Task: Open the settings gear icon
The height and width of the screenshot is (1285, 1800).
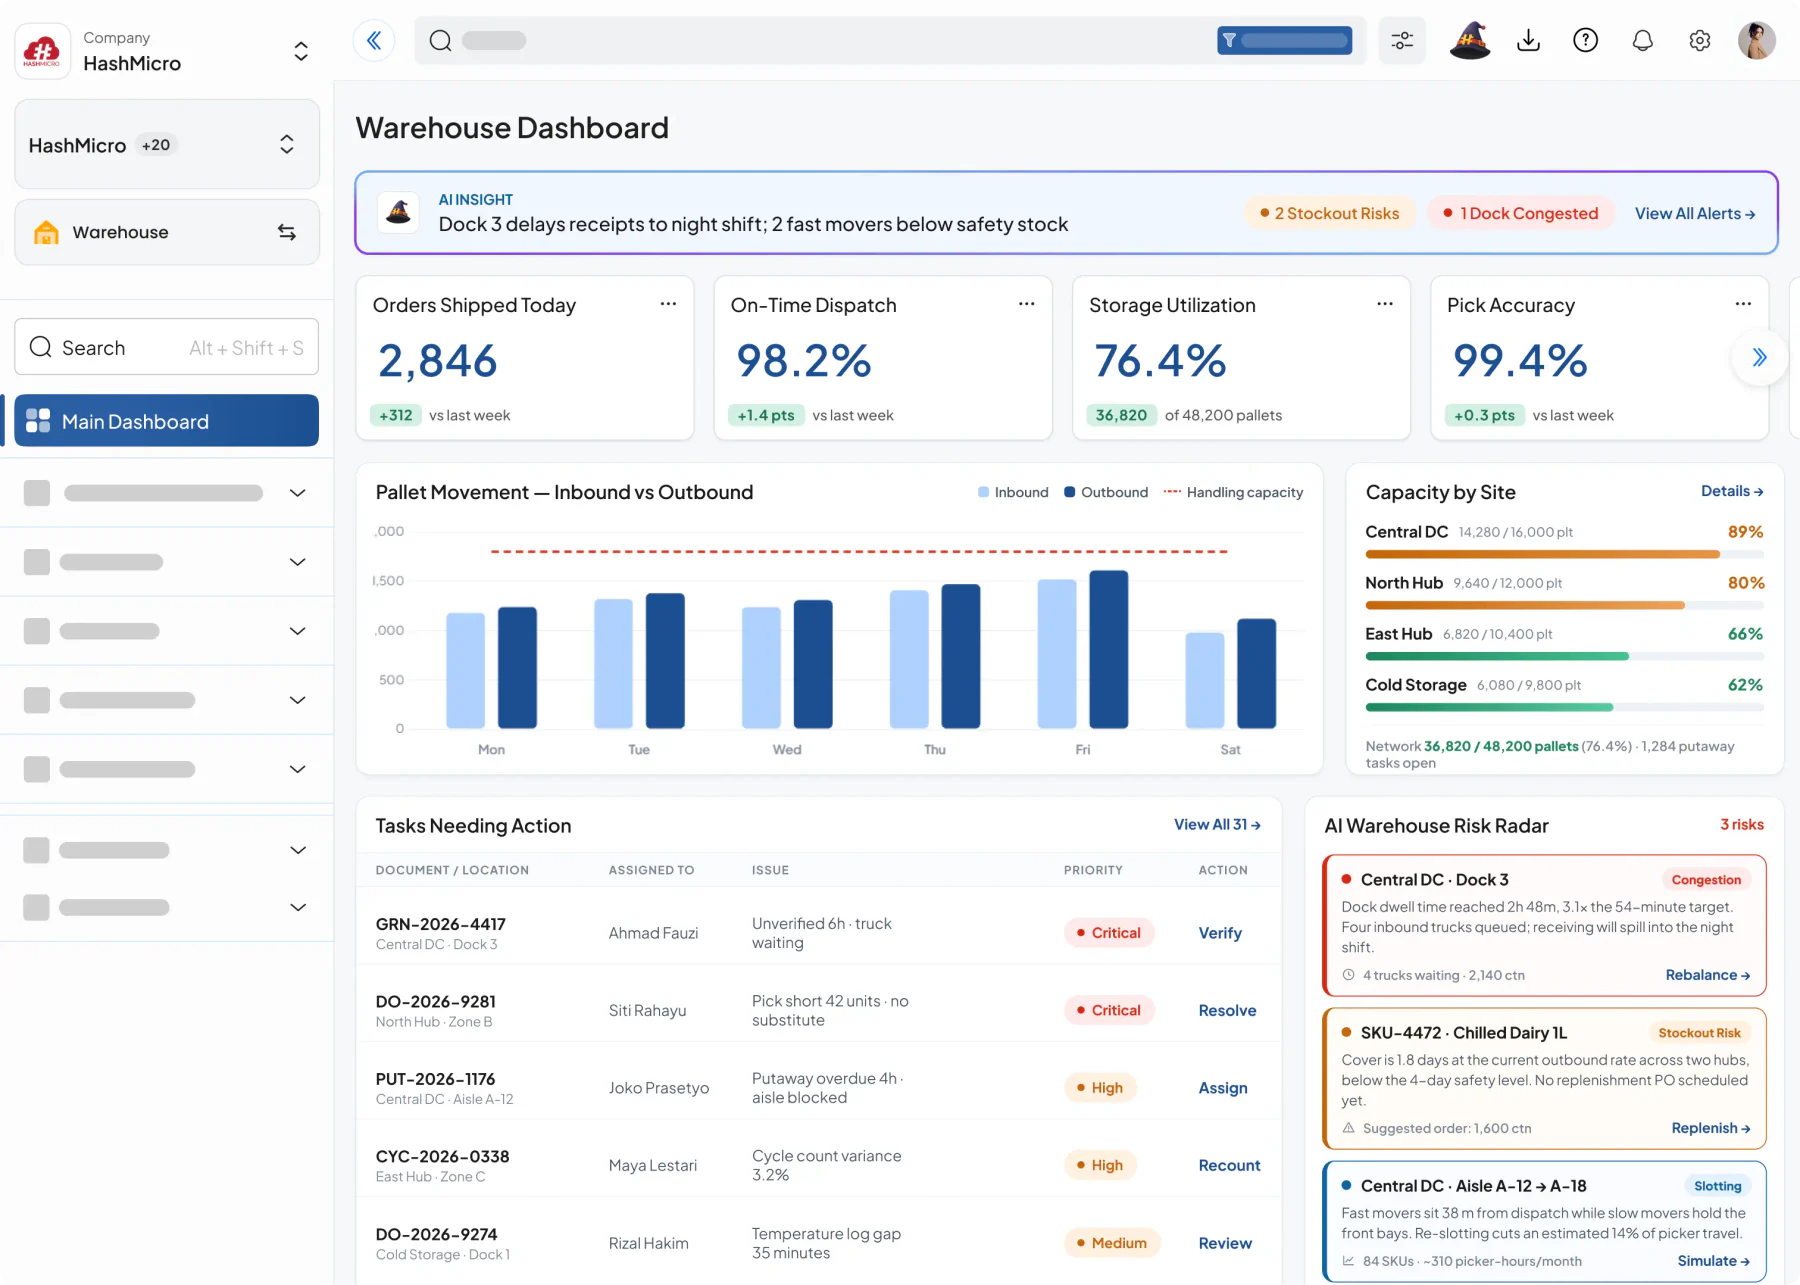Action: point(1699,40)
